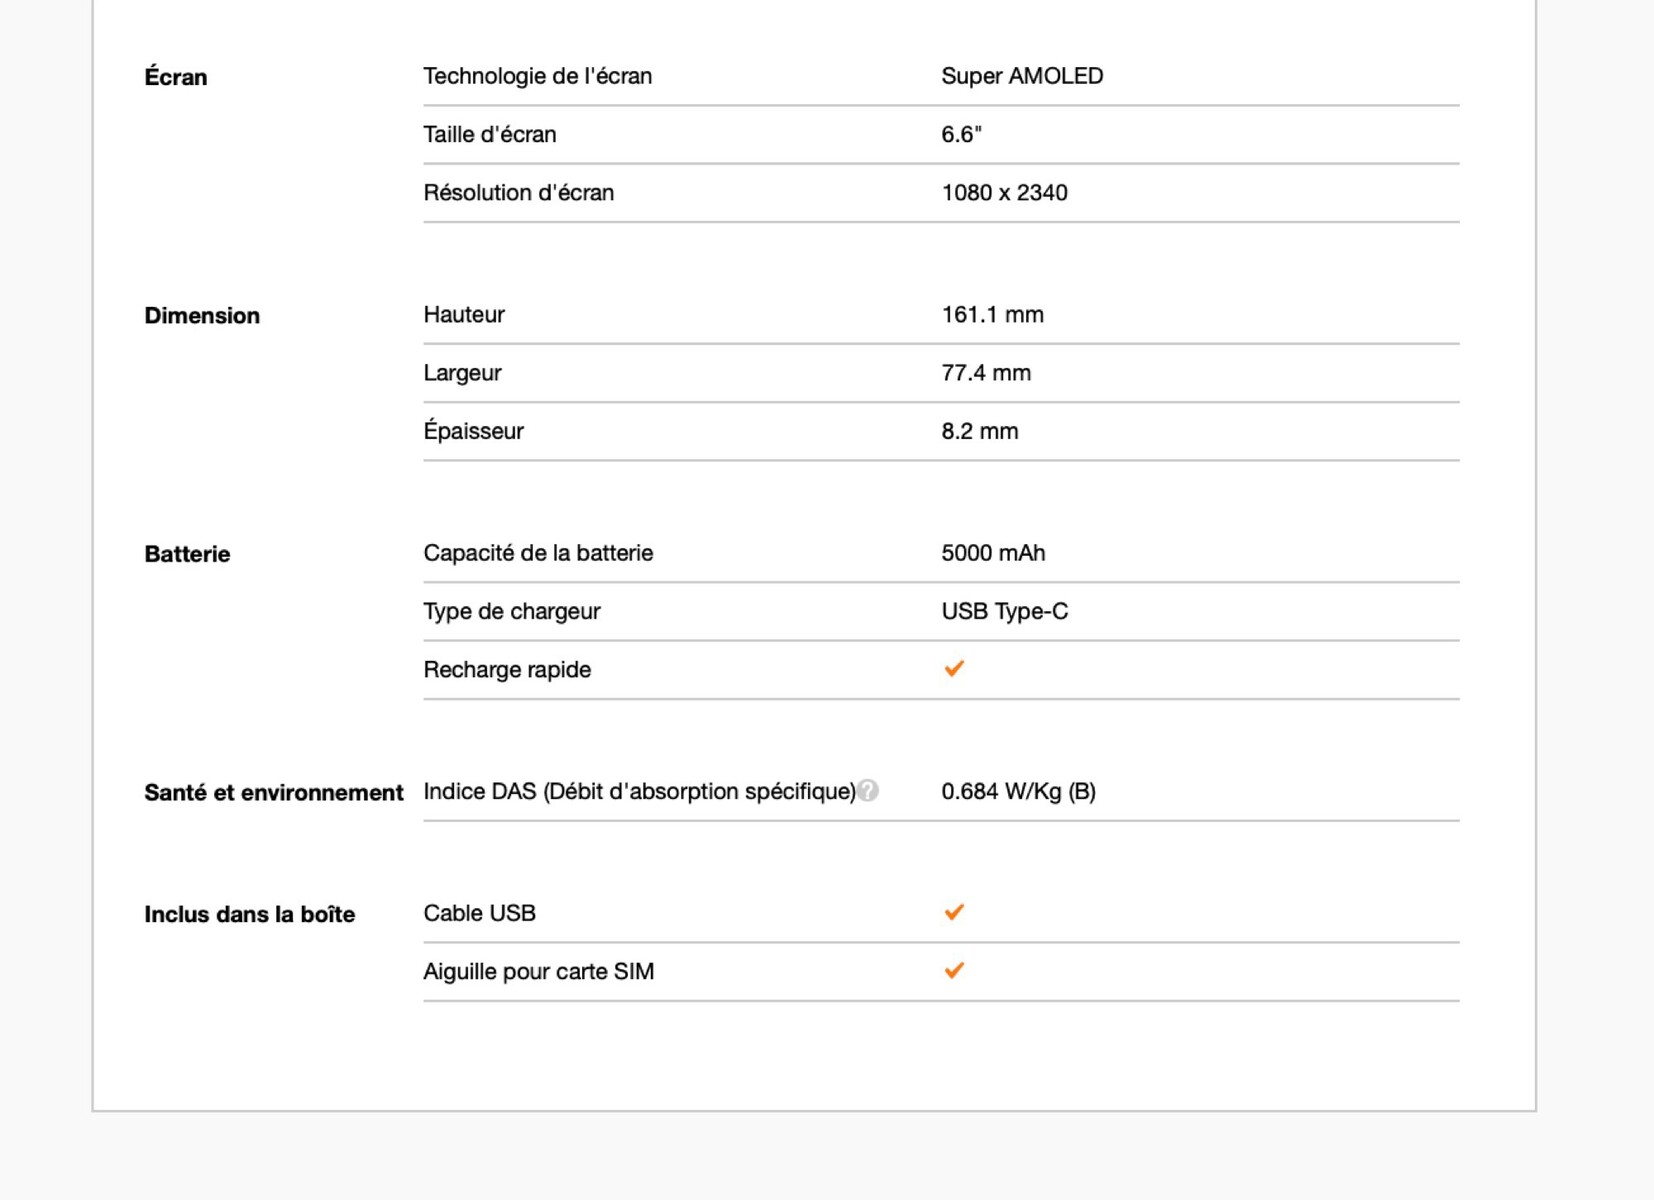Click the 1080 x 2340 resolution value
Image resolution: width=1654 pixels, height=1200 pixels.
tap(1004, 193)
